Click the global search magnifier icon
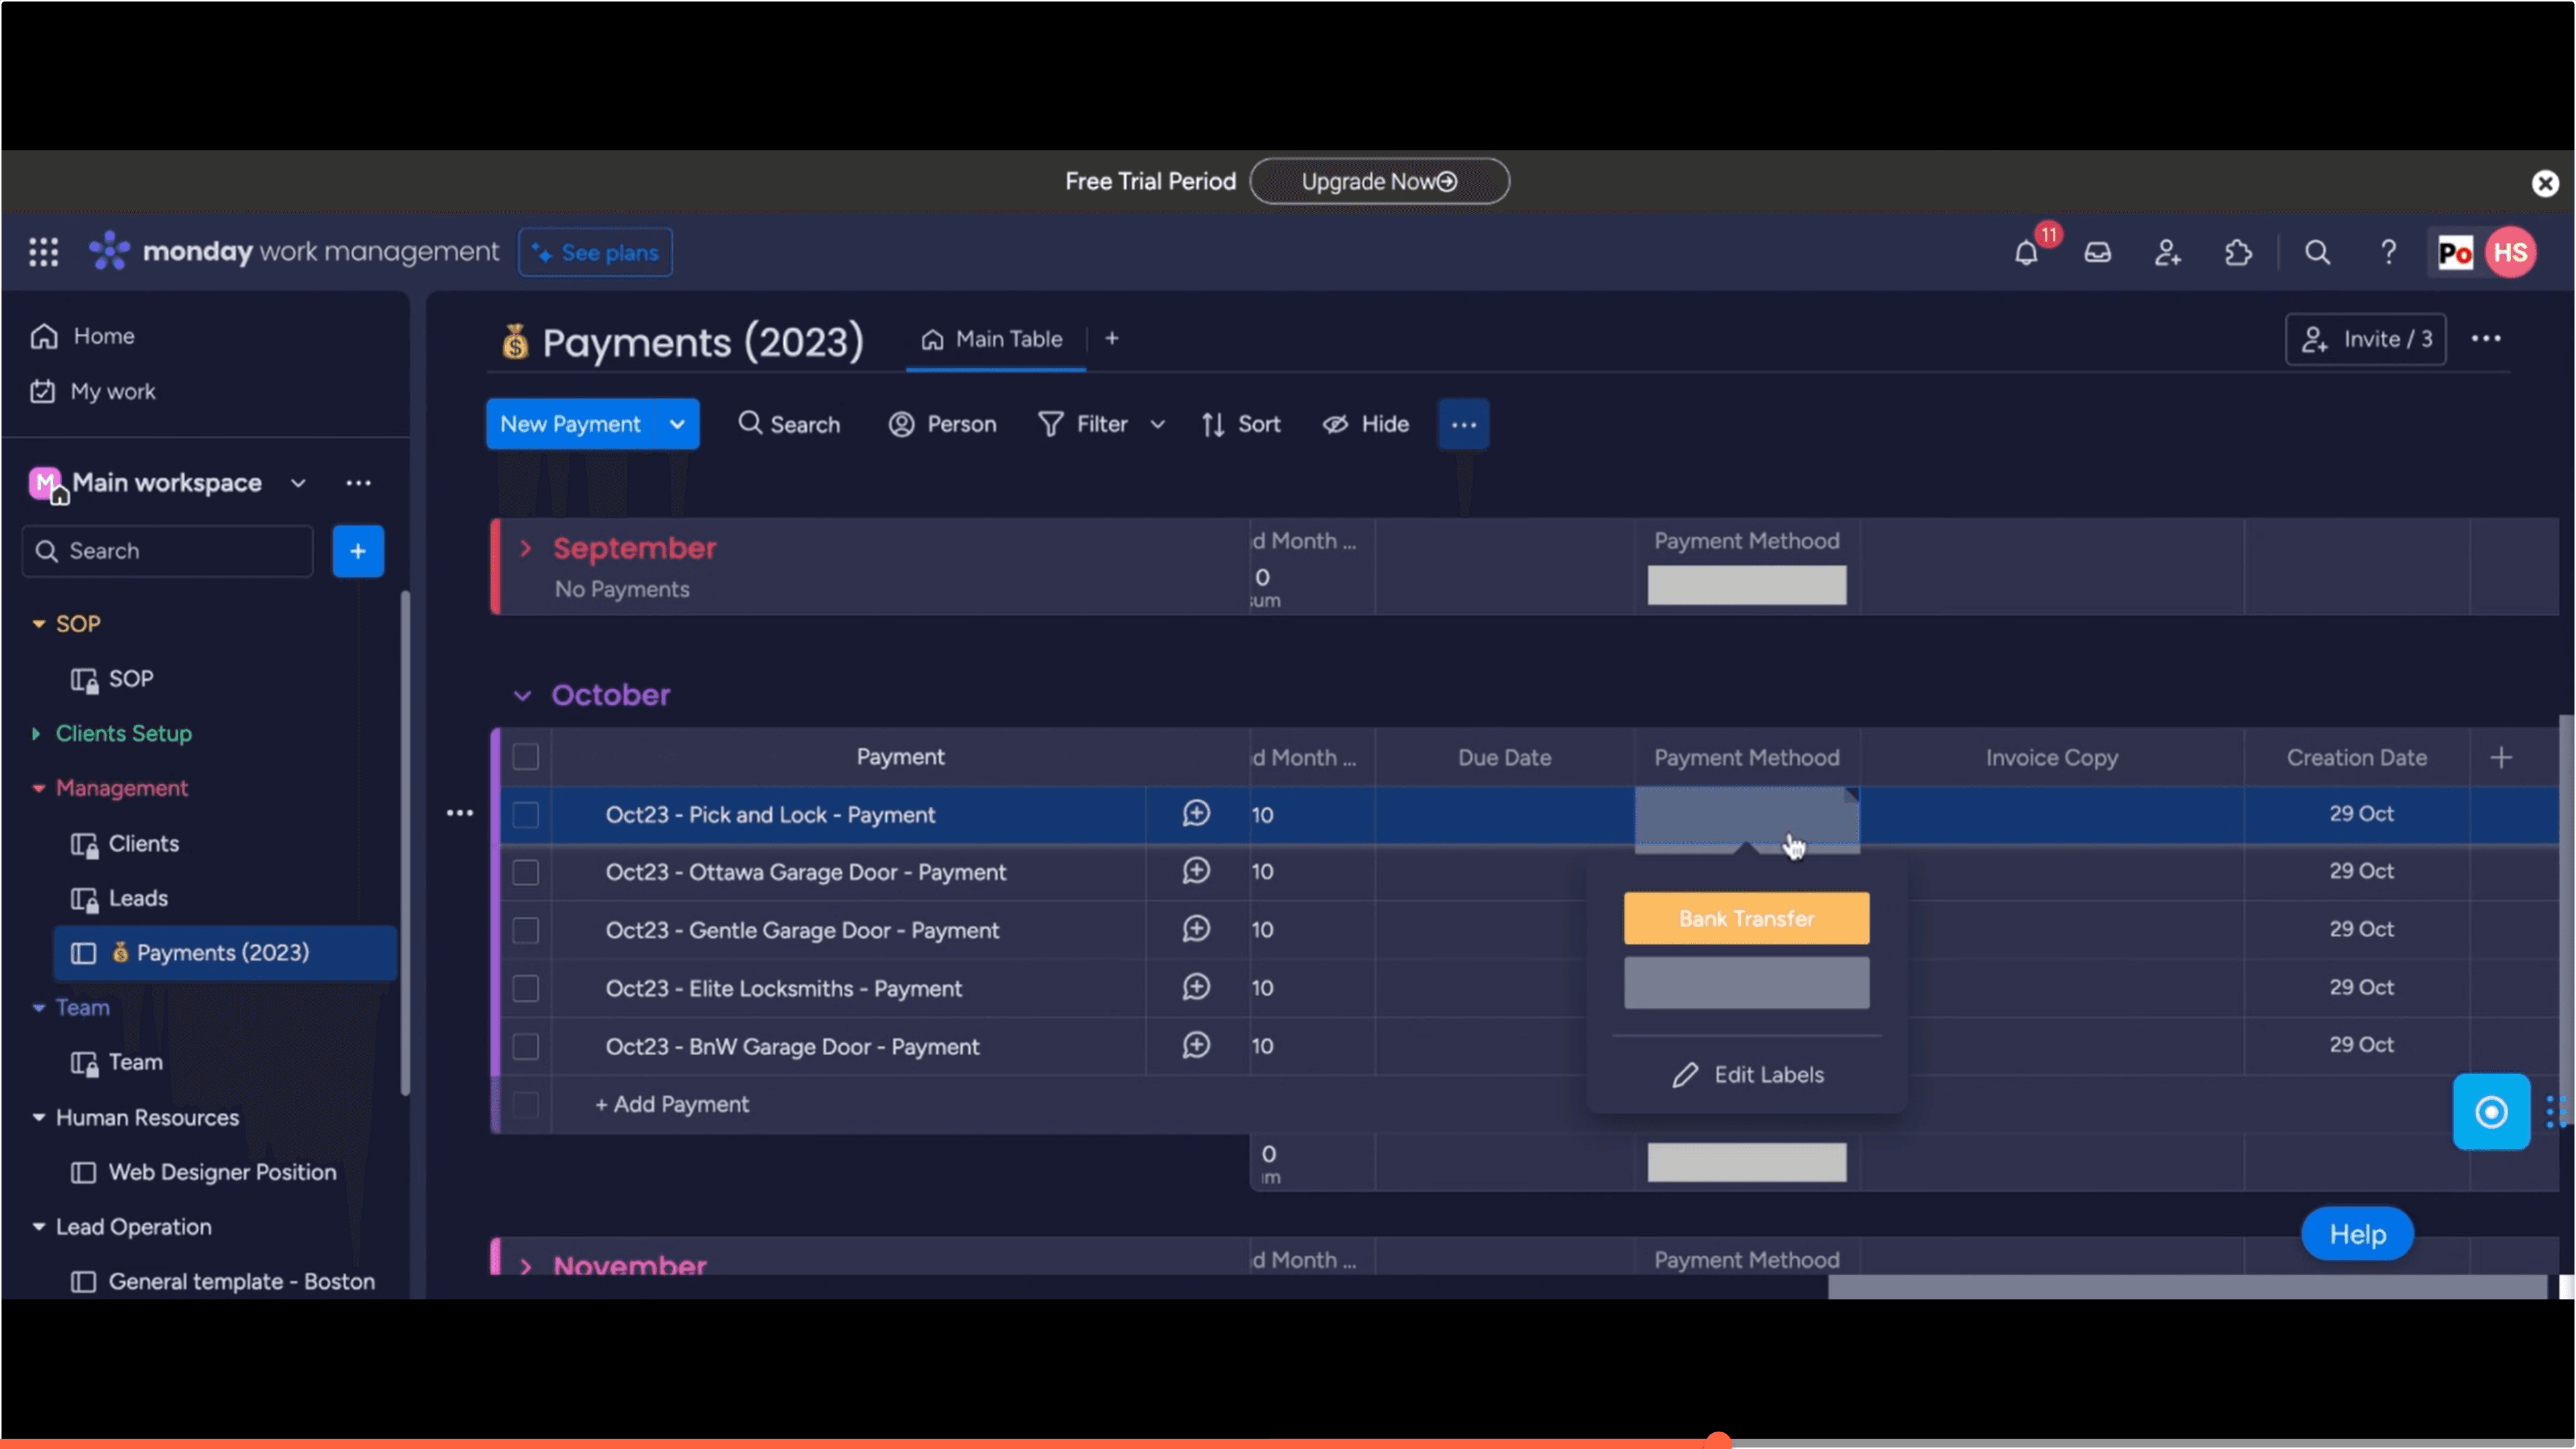 [2317, 252]
